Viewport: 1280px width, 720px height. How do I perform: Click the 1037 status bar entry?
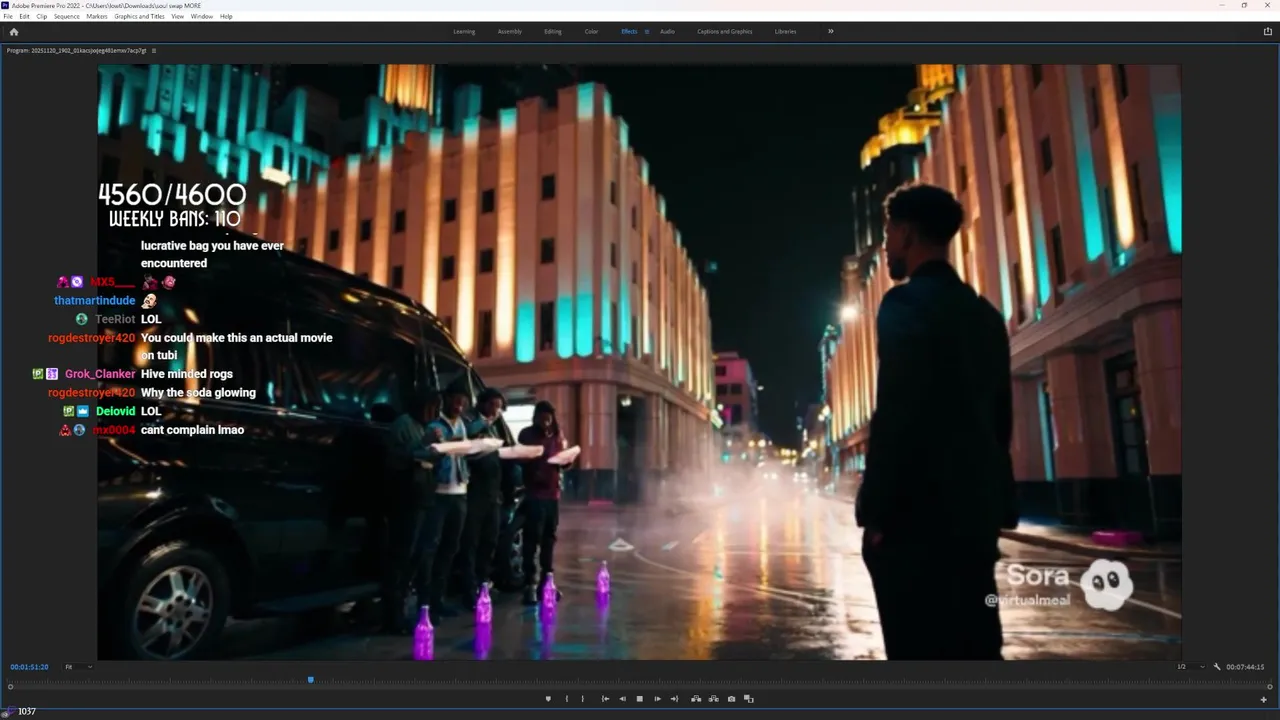[27, 711]
